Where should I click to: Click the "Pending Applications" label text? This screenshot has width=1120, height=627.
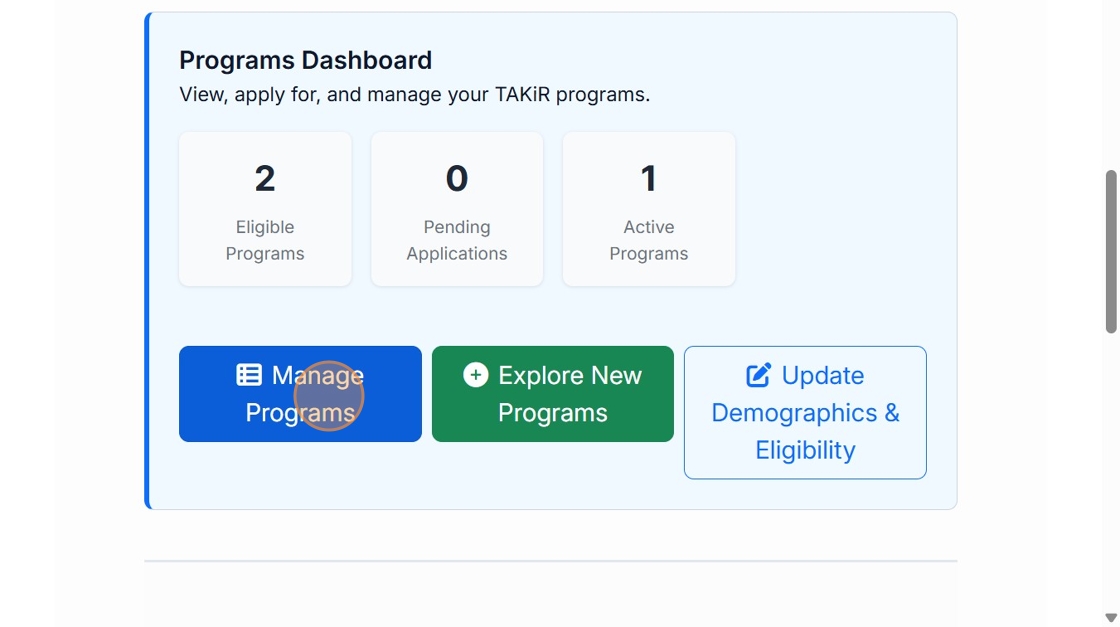[457, 240]
